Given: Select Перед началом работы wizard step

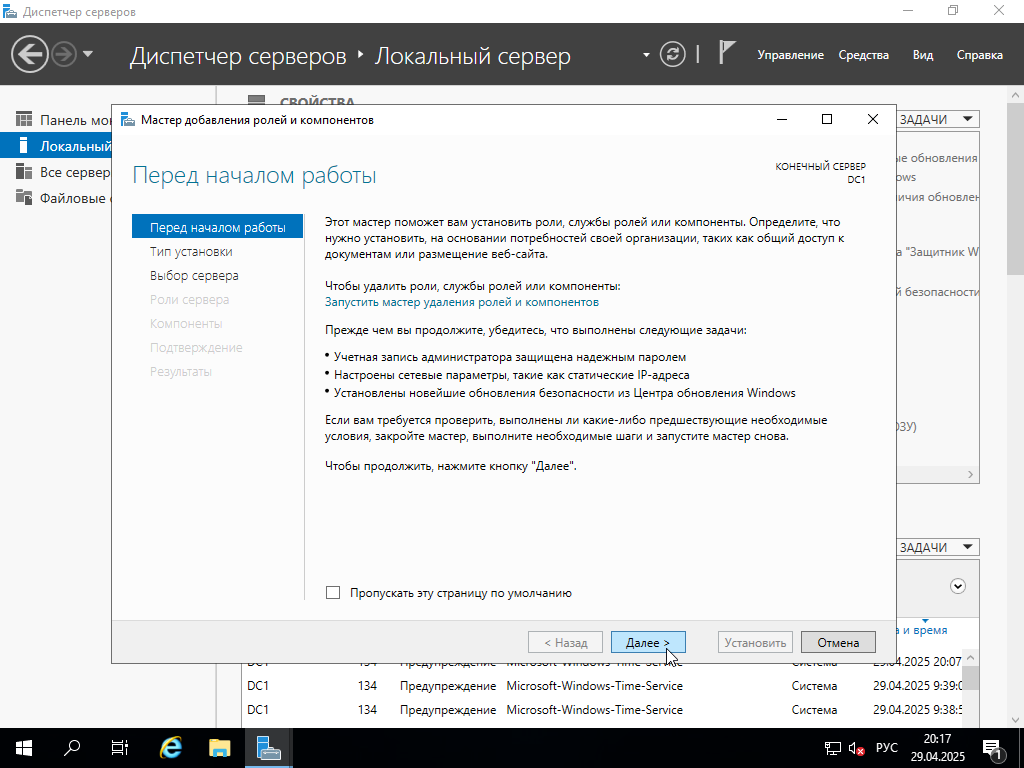Looking at the screenshot, I should (217, 227).
